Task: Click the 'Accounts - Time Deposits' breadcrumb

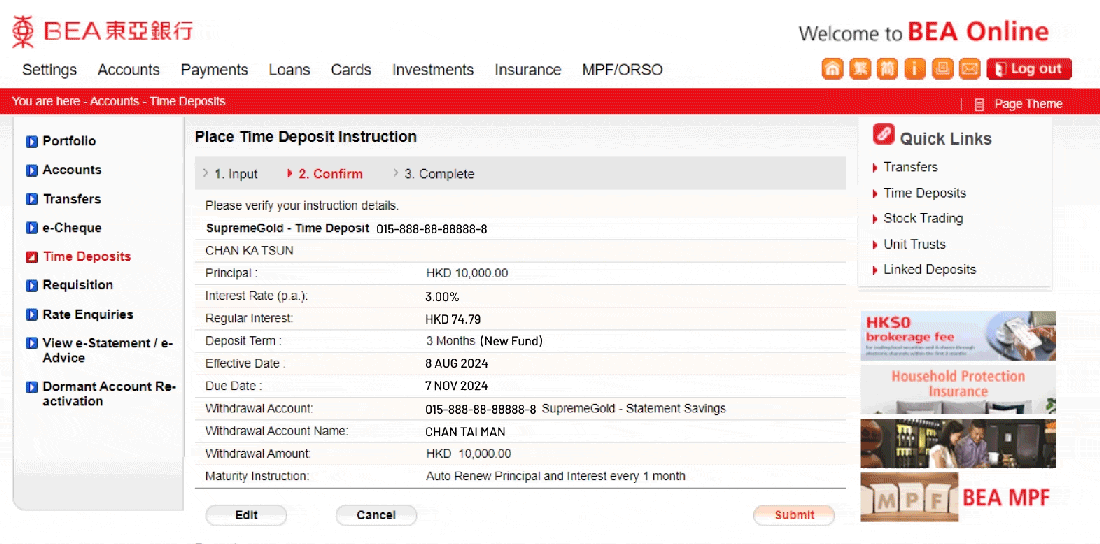Action: tap(158, 101)
